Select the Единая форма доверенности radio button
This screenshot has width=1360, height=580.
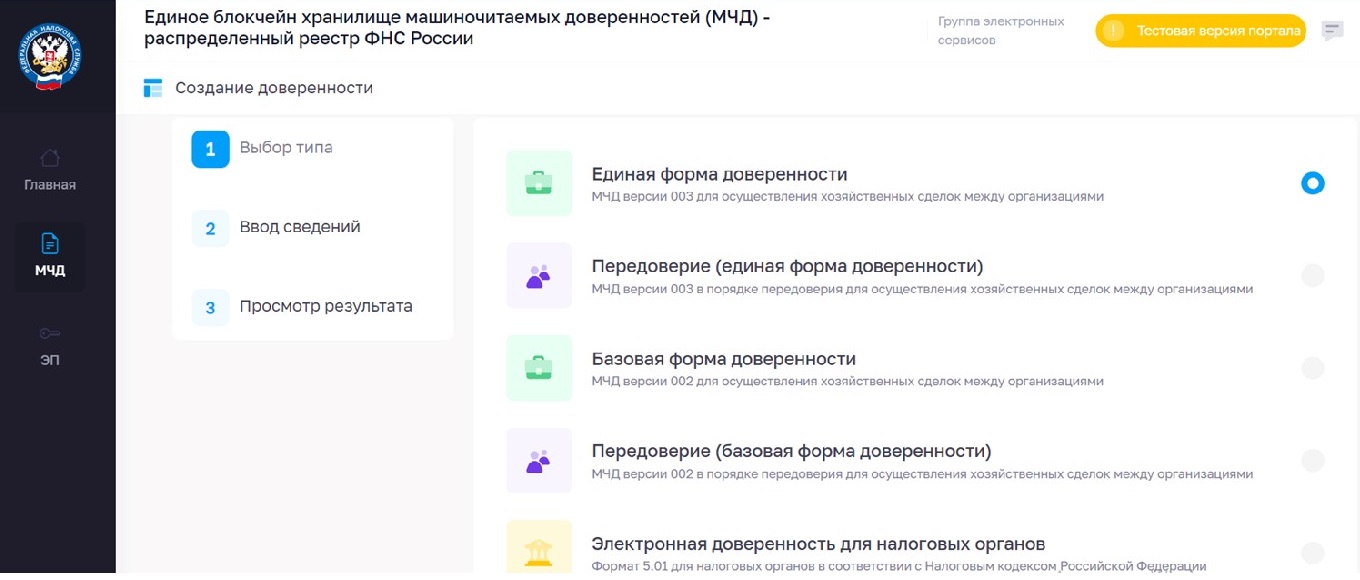[x=1313, y=183]
